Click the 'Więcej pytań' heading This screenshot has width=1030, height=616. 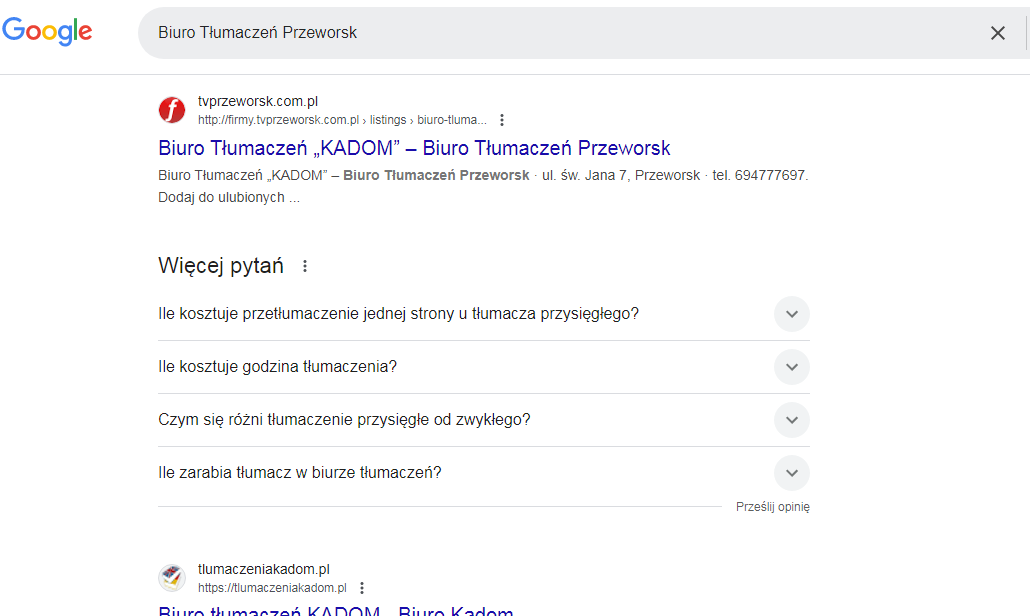pos(221,266)
